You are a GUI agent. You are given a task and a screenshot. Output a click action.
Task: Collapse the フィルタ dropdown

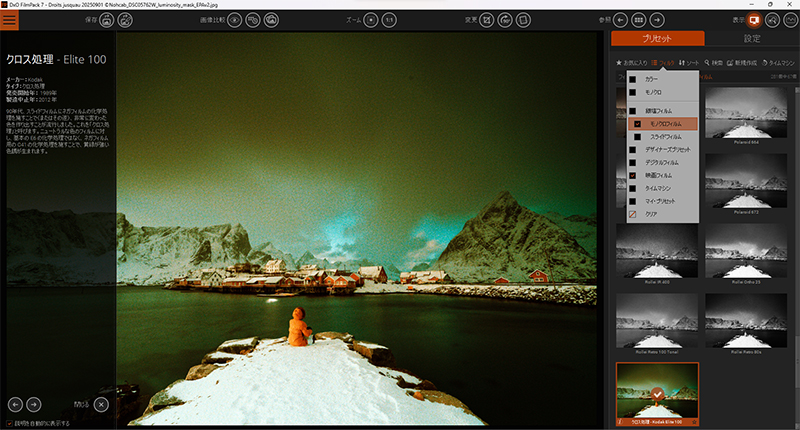[x=663, y=63]
